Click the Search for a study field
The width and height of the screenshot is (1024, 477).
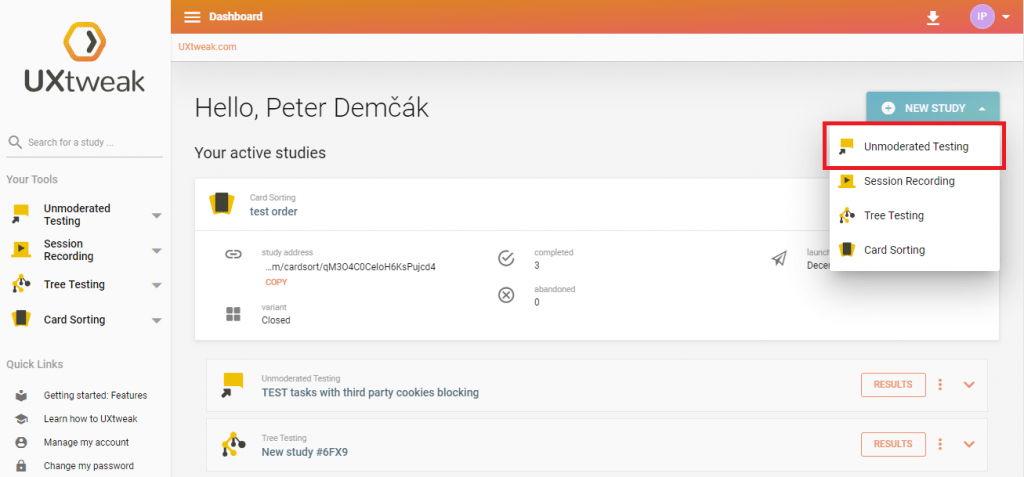[90, 143]
